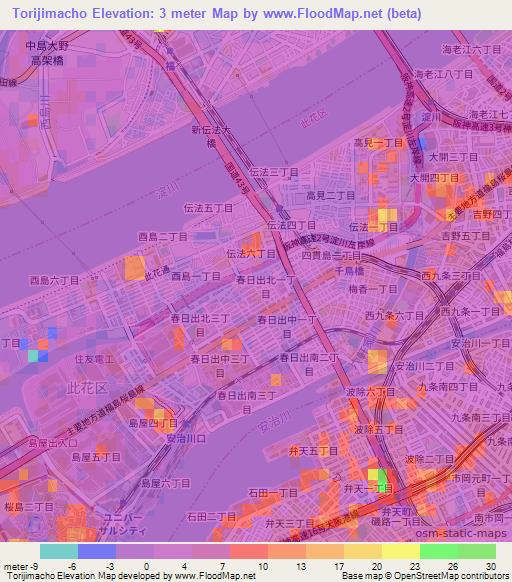Click the Torijimacho Elevation map title
The height and width of the screenshot is (582, 512).
tap(217, 14)
